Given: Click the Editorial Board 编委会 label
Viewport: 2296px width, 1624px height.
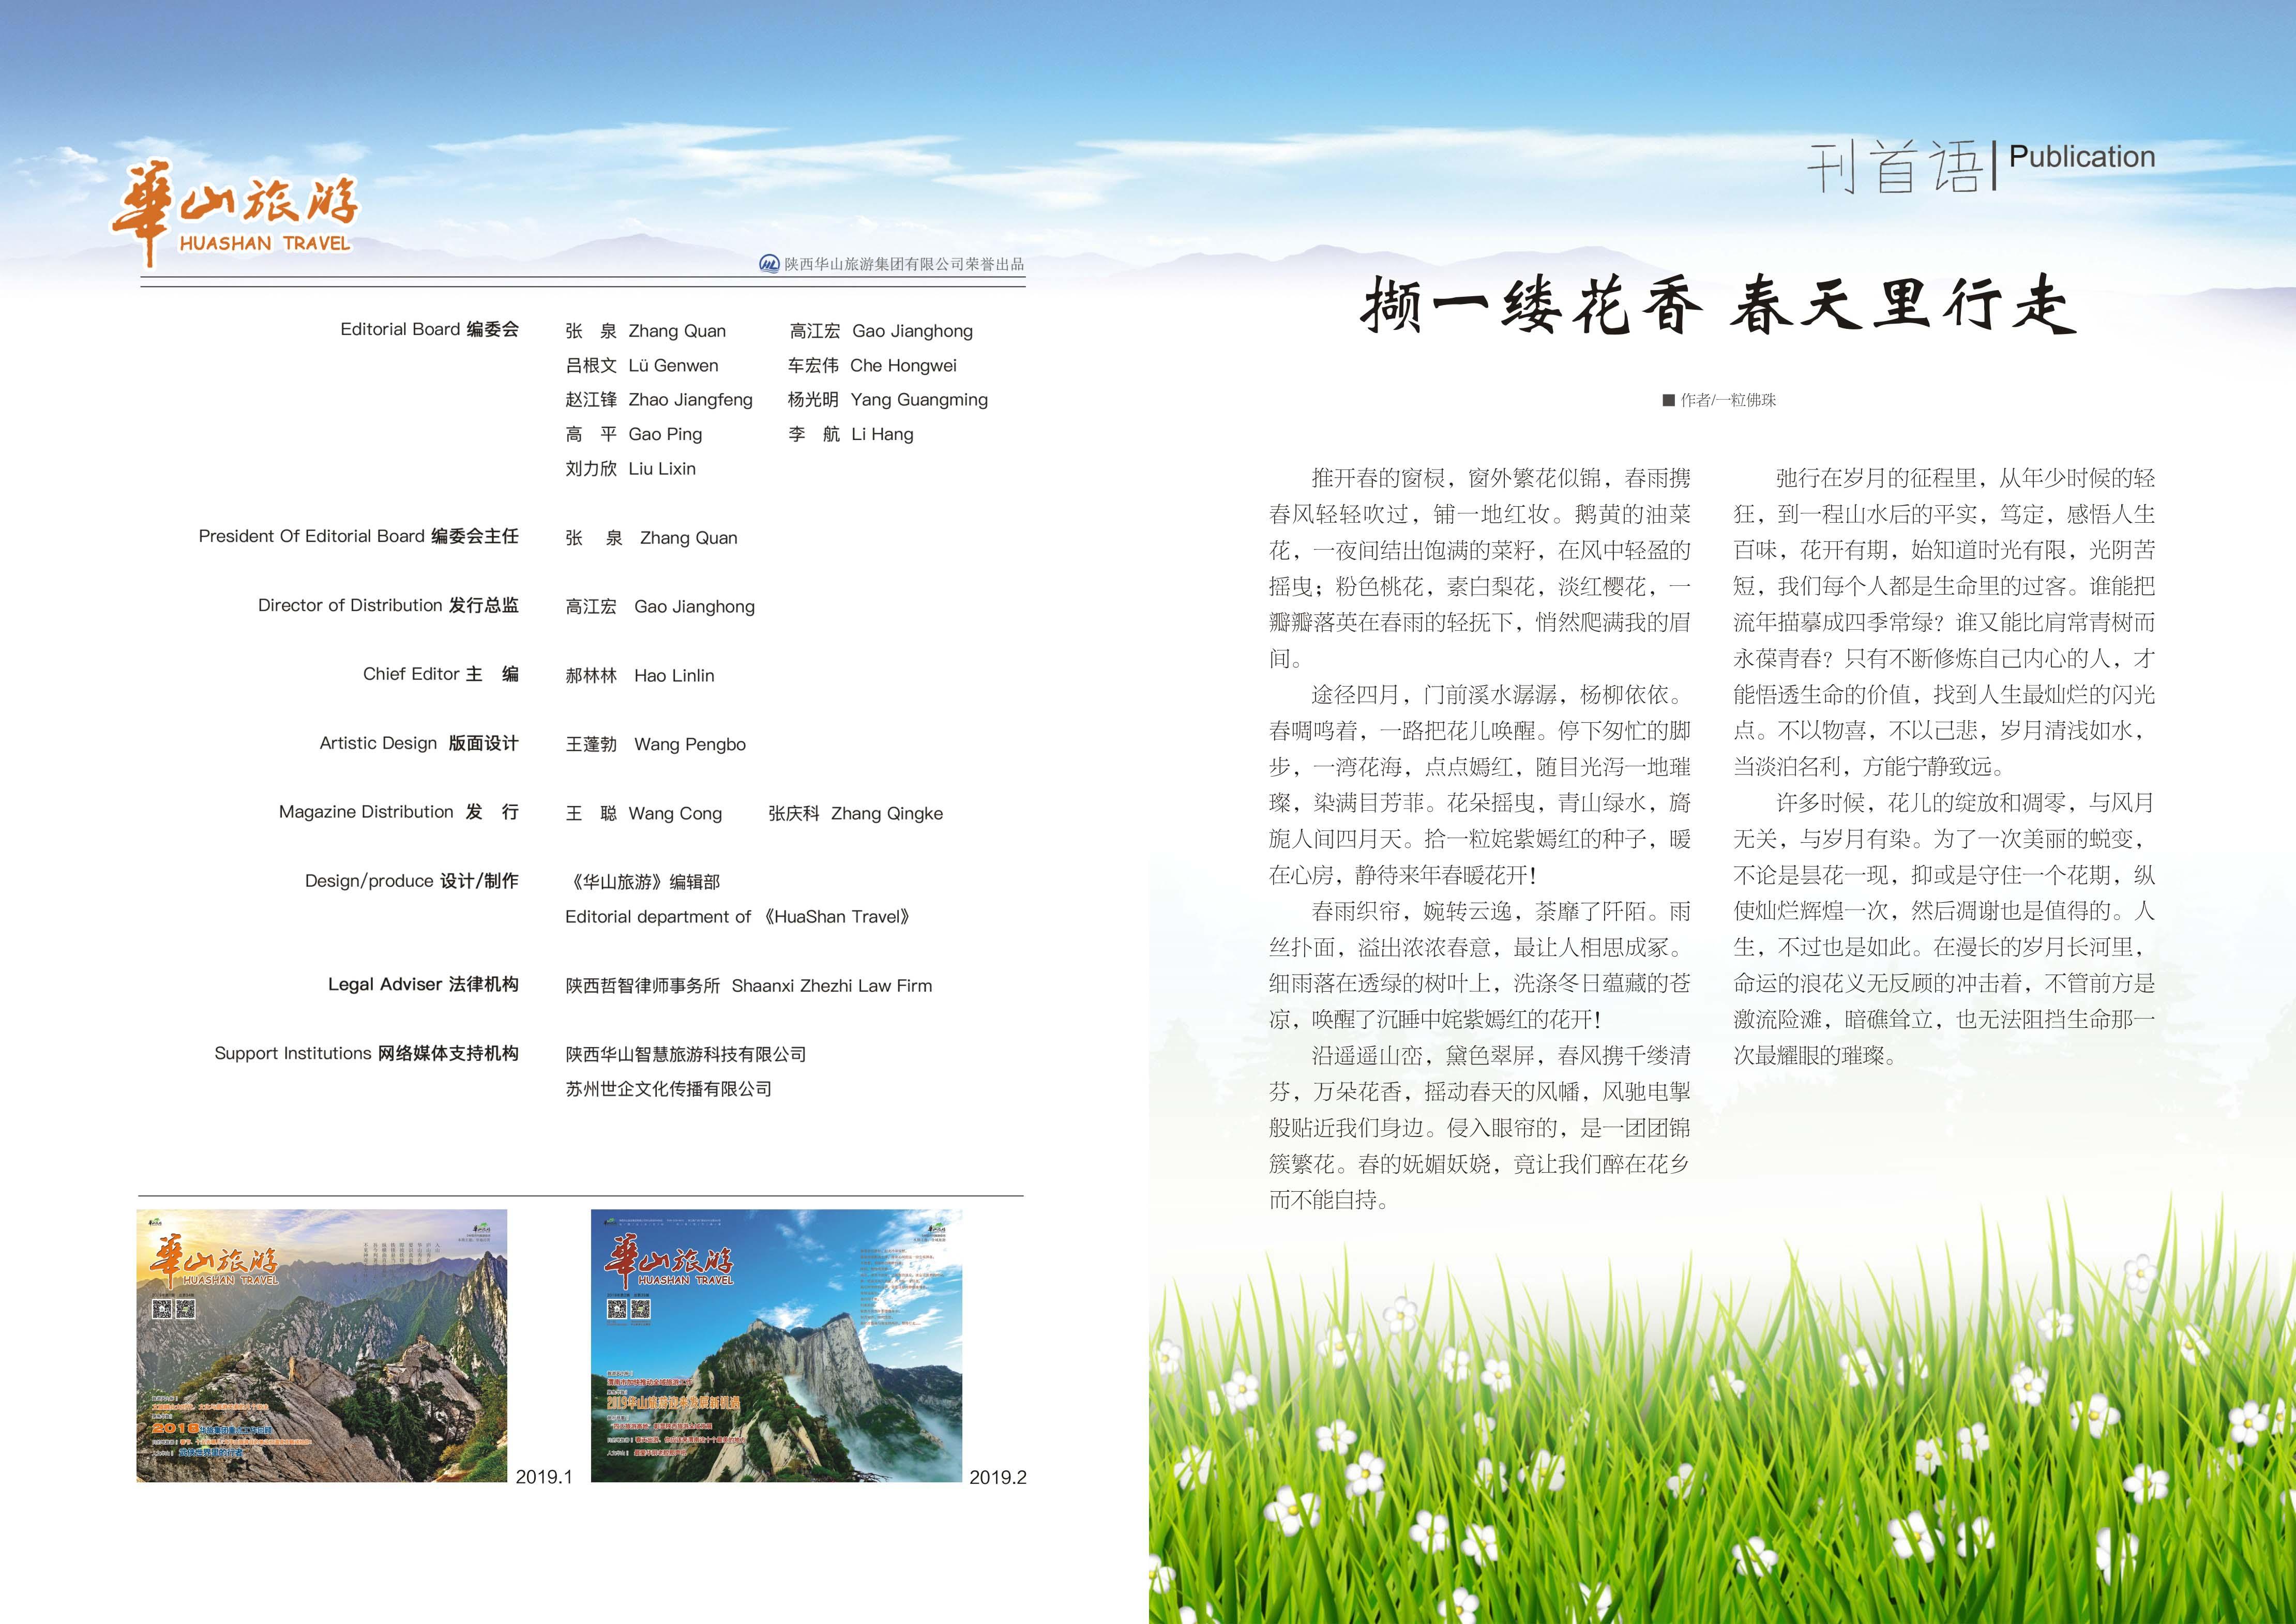Looking at the screenshot, I should 429,329.
